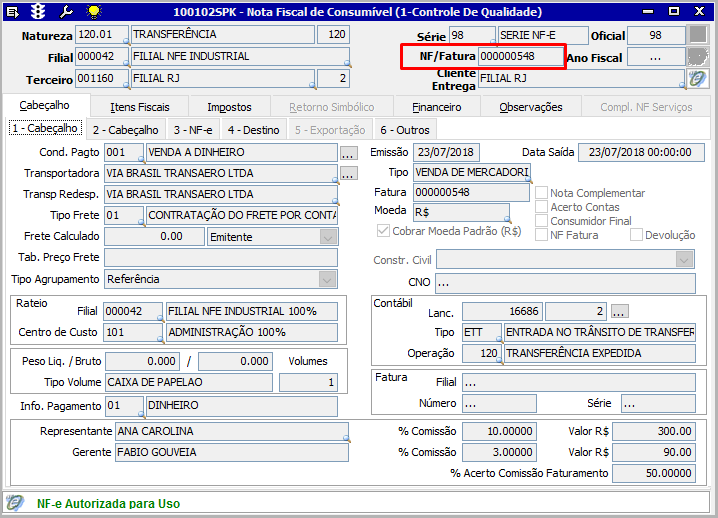The width and height of the screenshot is (718, 518).
Task: Click the Valor R$ 300.00 field
Action: (x=654, y=431)
